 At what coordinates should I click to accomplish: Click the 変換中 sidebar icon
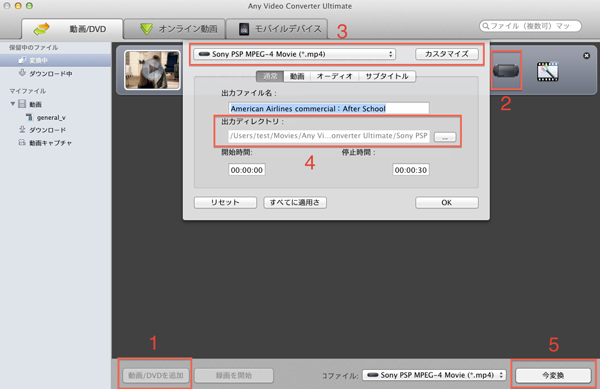[22, 60]
